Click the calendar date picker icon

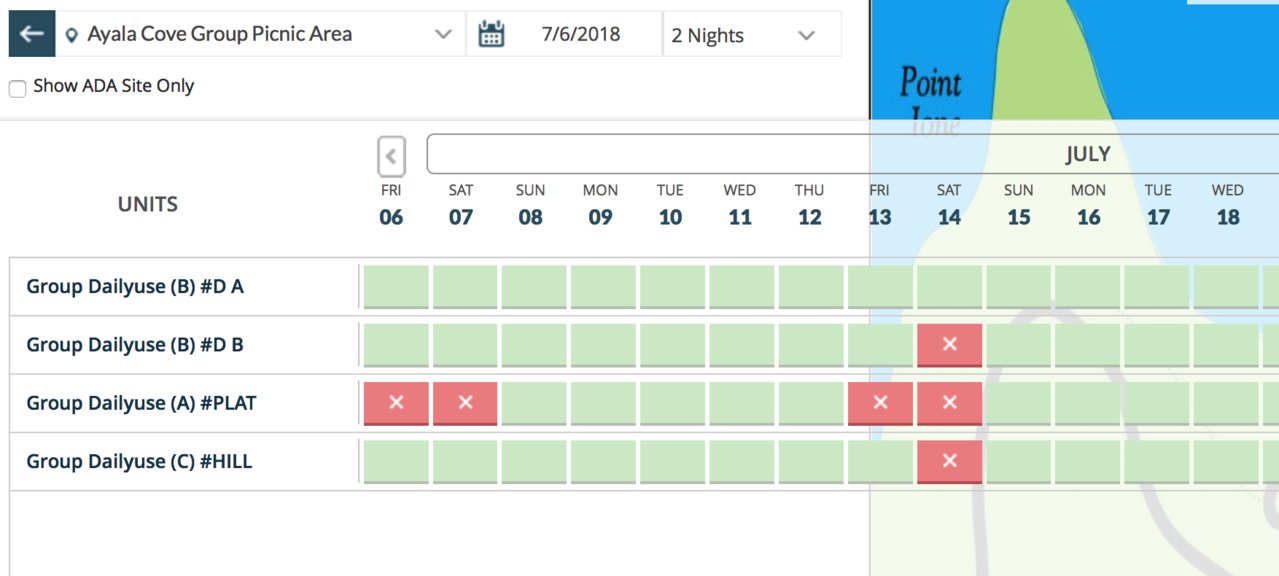[491, 34]
